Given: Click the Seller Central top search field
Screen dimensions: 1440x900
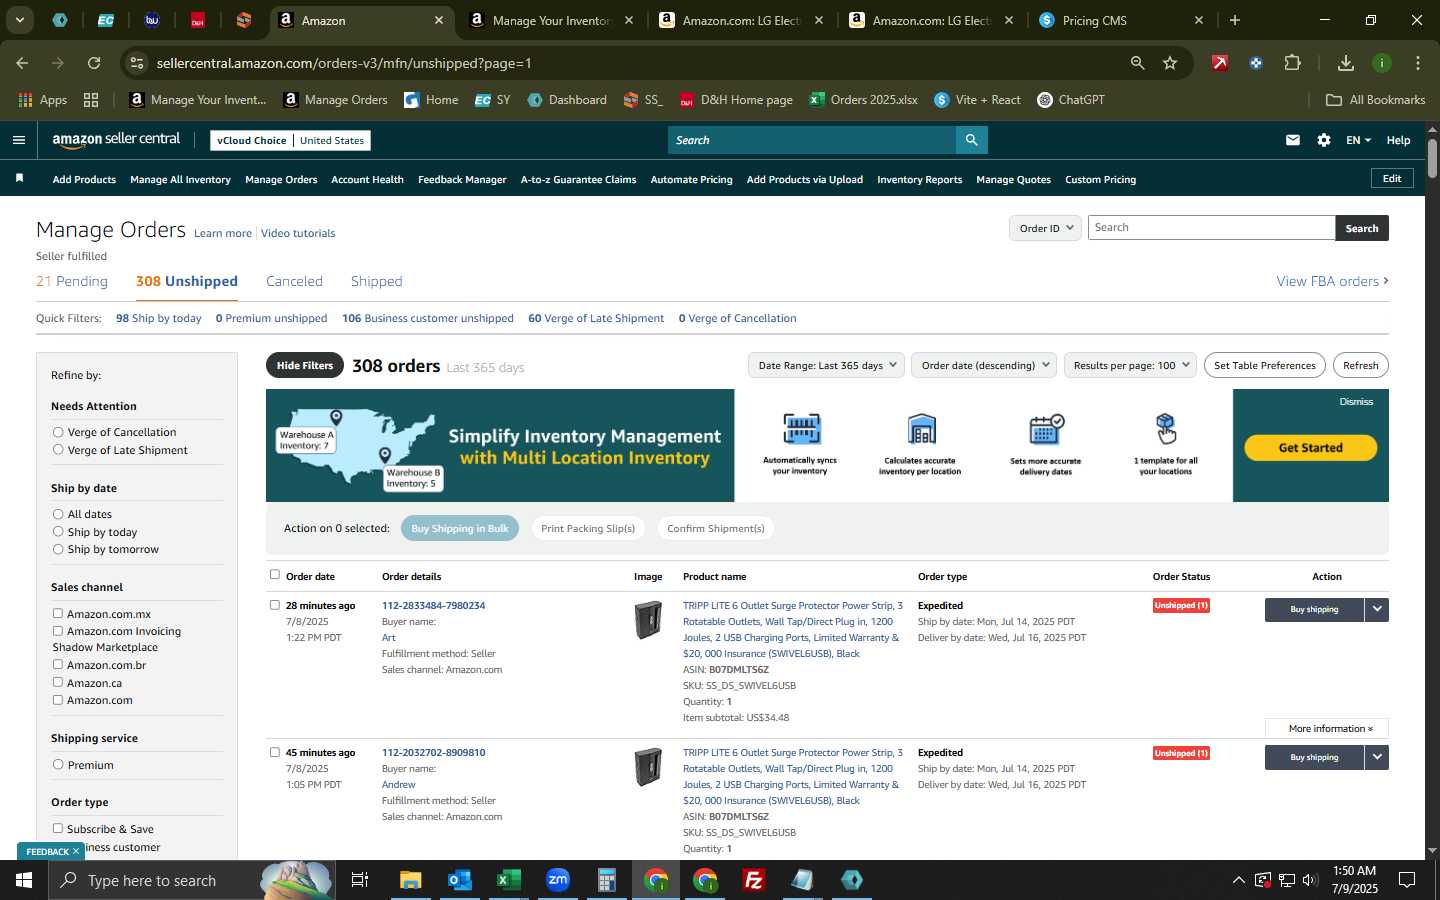Looking at the screenshot, I should tap(811, 140).
